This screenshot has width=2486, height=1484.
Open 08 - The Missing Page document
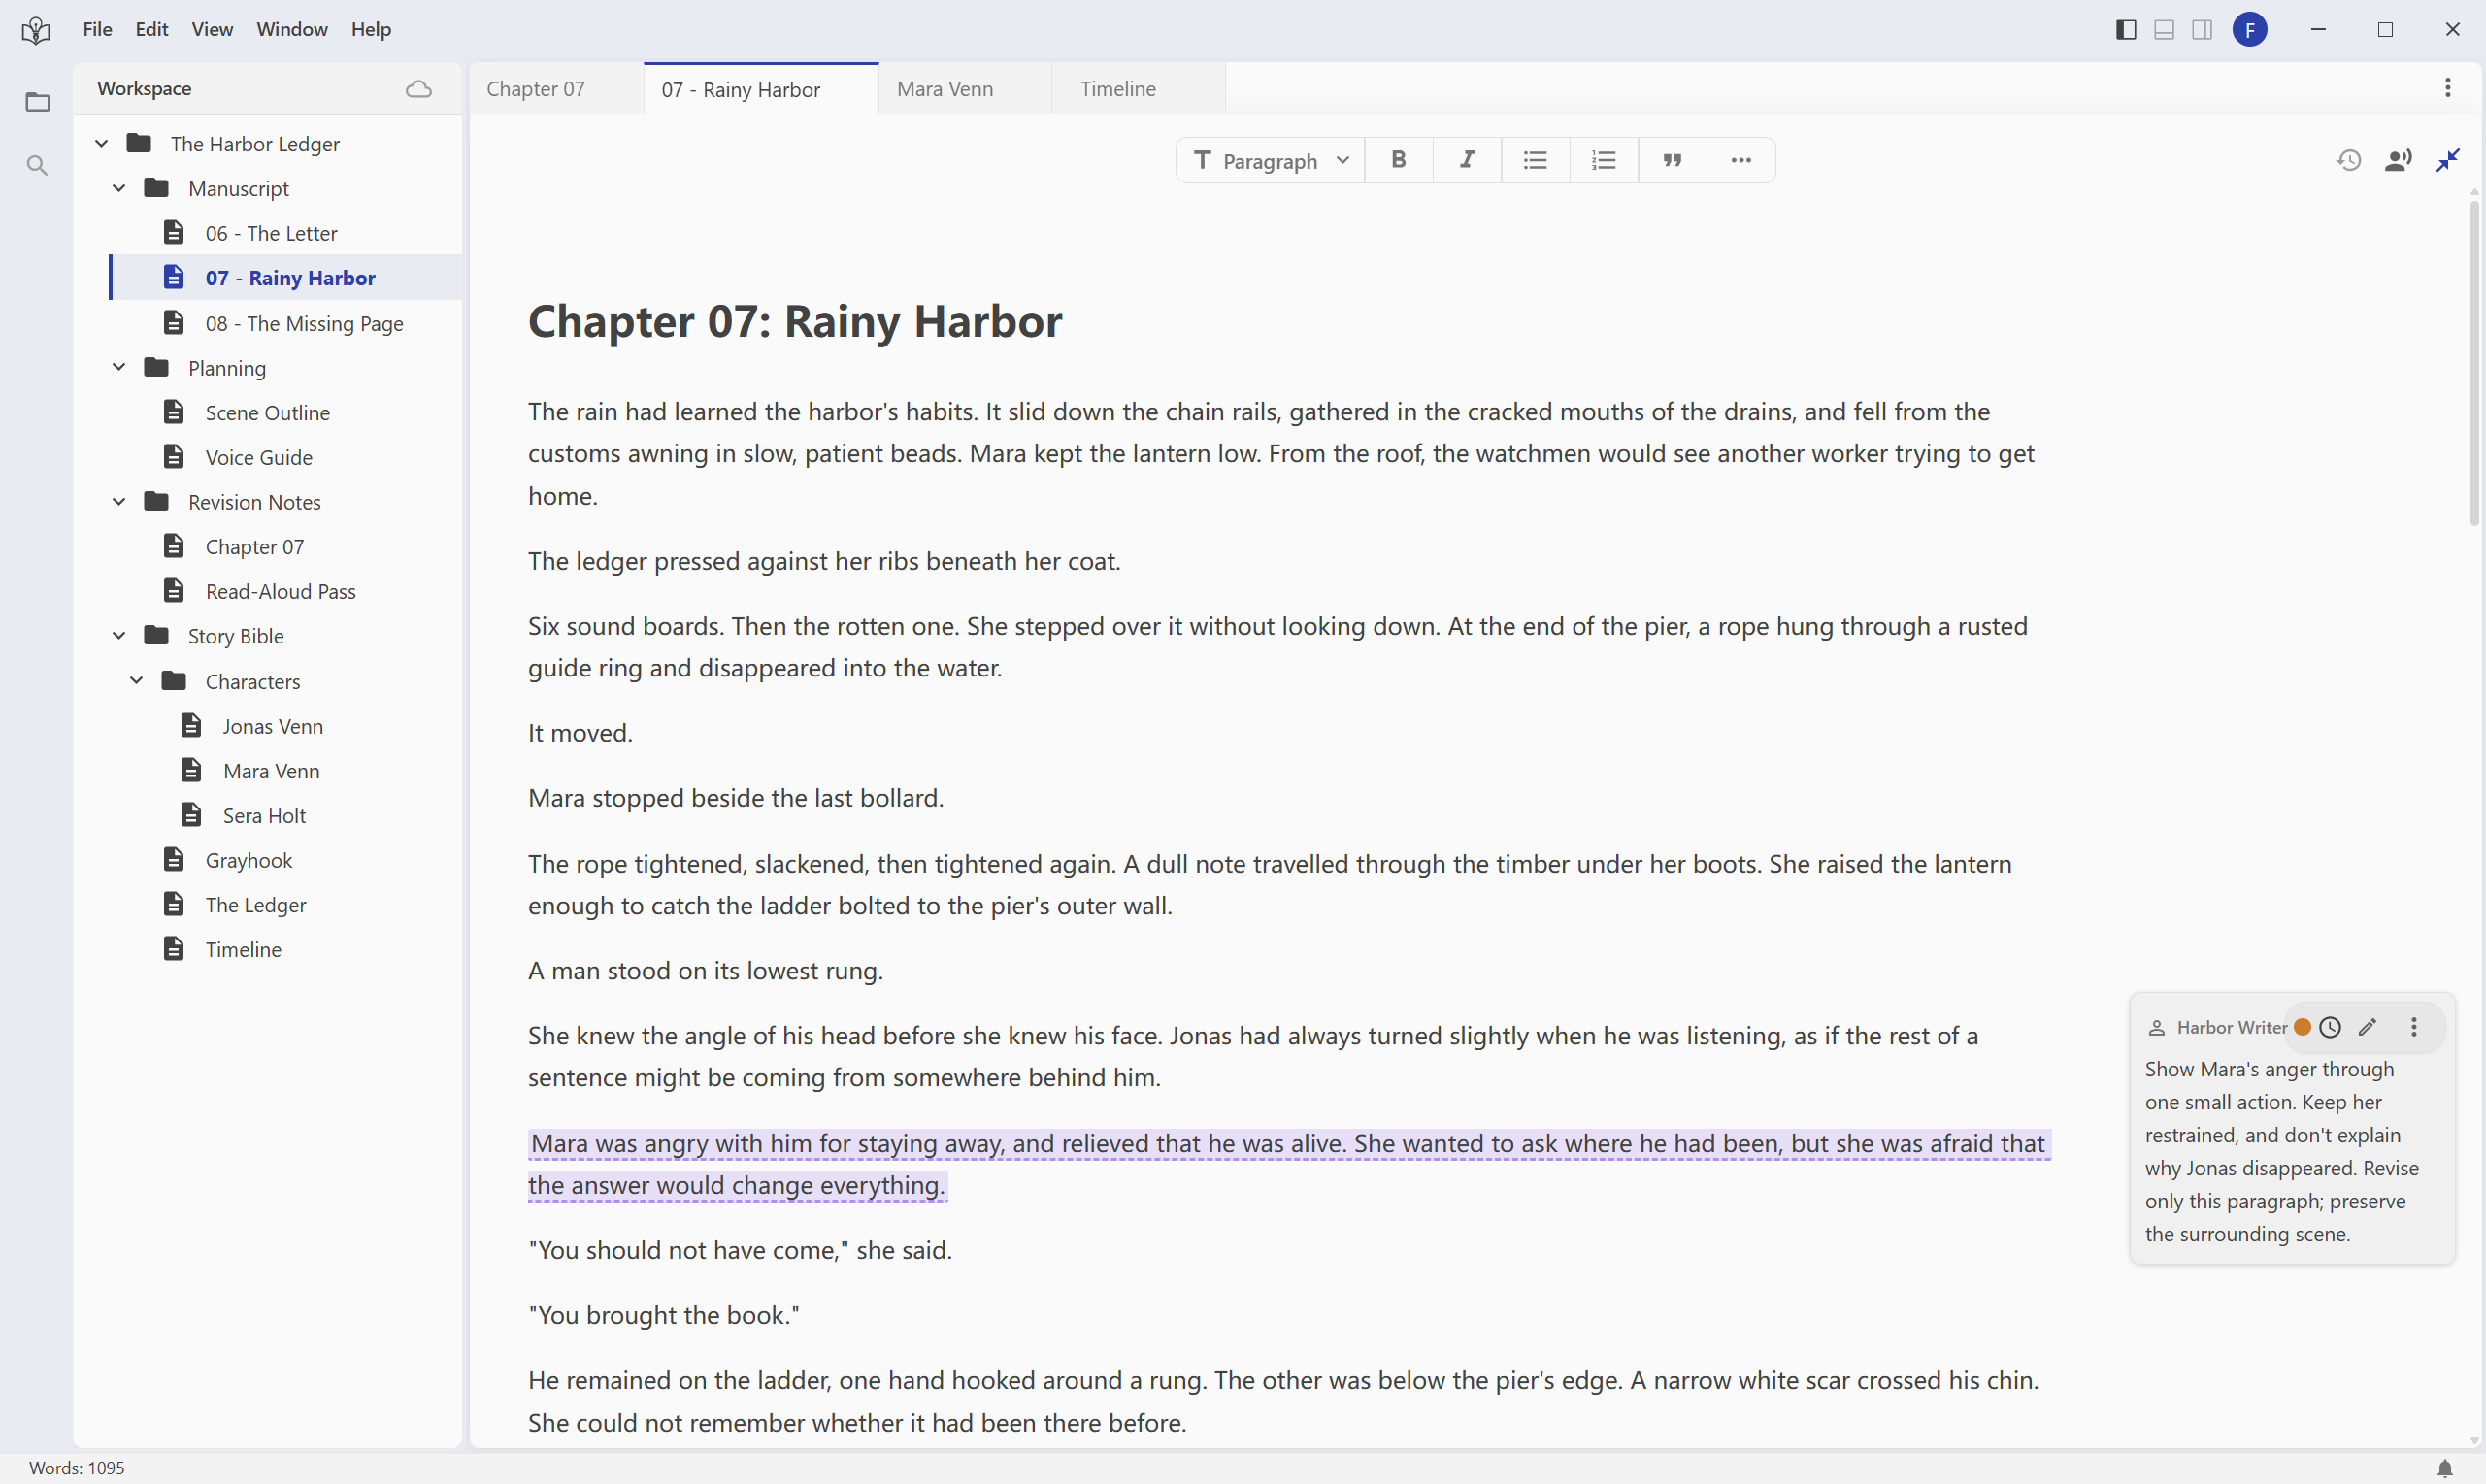[285, 323]
